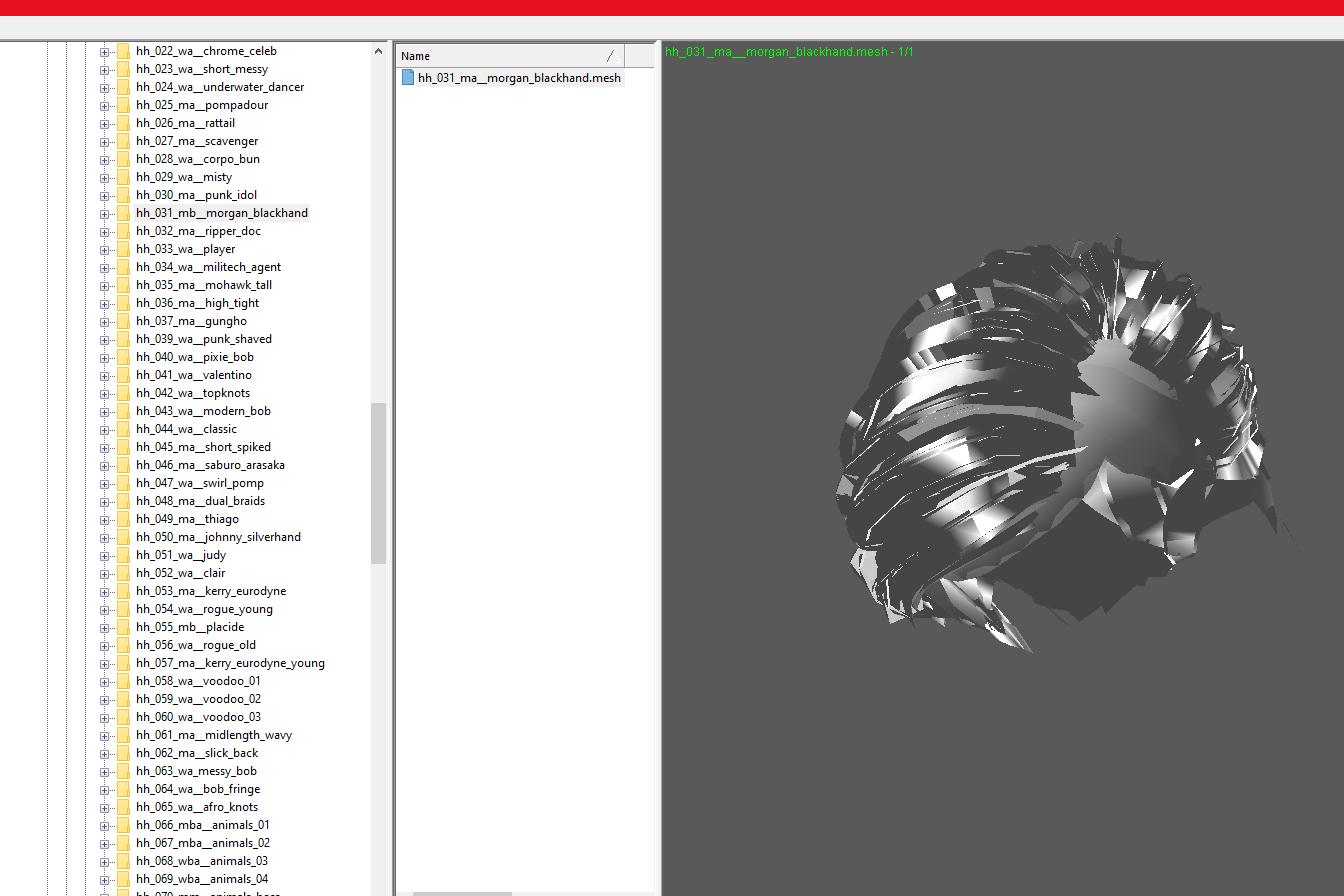The width and height of the screenshot is (1344, 896).
Task: Open the hh_048_ma__dual_braids folder
Action: [x=200, y=501]
